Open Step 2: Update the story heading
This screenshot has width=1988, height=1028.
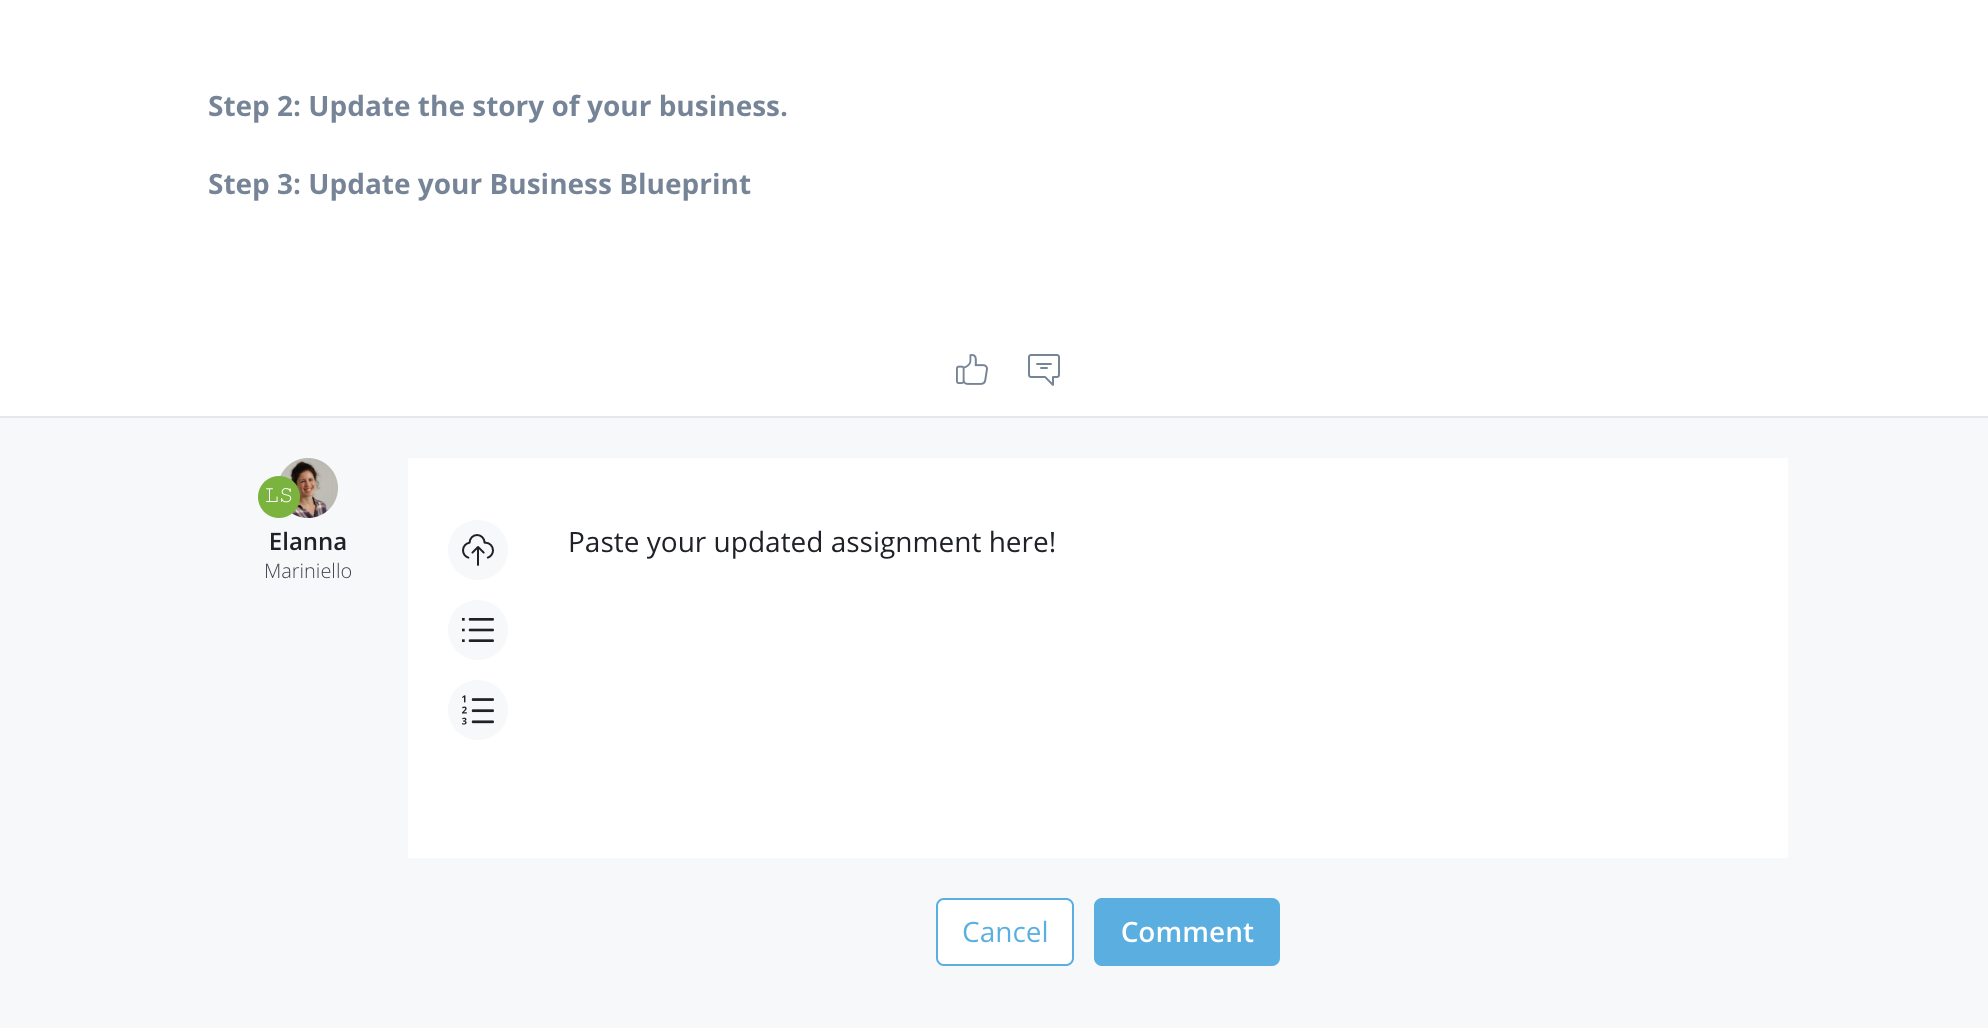[x=497, y=106]
